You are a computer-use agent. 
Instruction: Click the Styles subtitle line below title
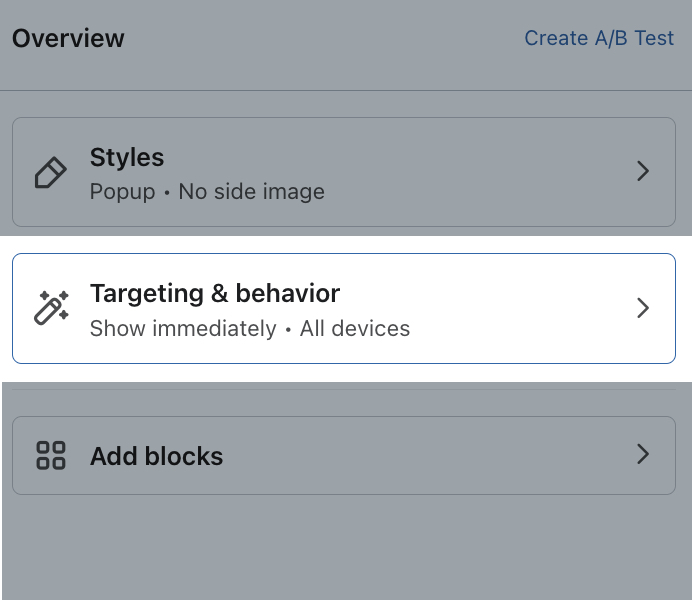click(x=207, y=191)
